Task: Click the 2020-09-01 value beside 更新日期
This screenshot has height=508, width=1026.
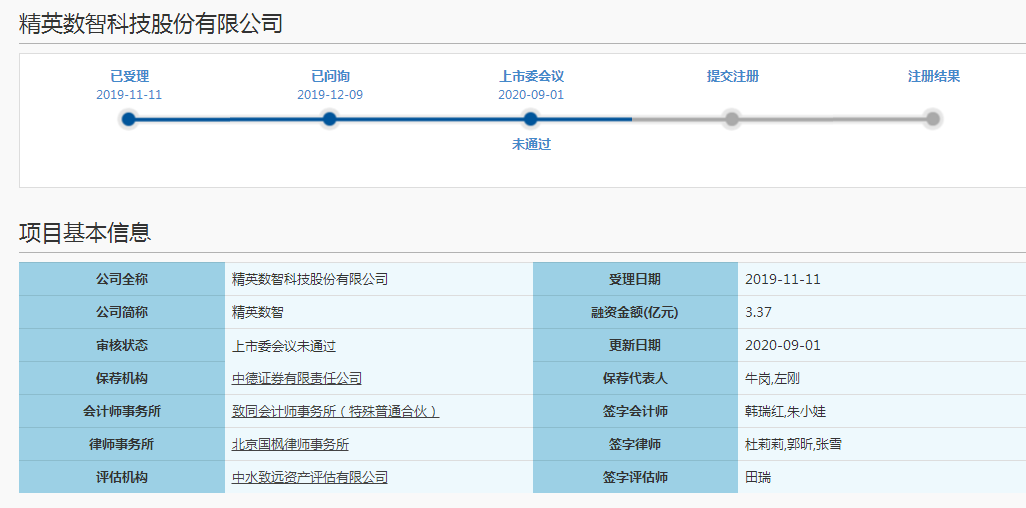Action: [x=783, y=345]
